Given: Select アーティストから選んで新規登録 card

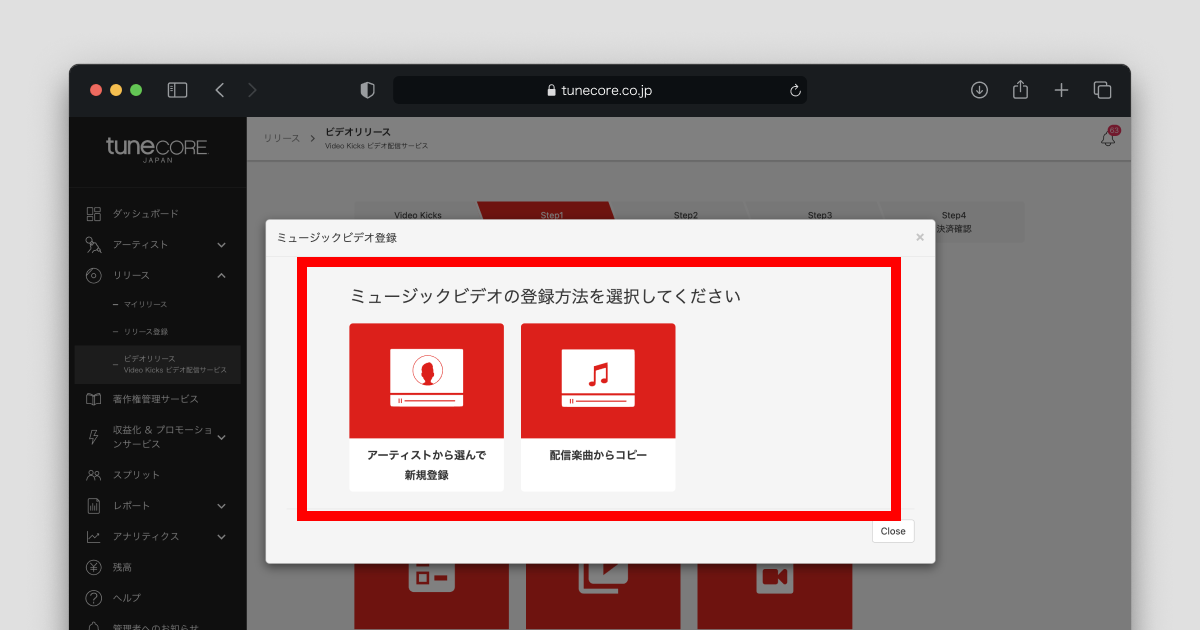Looking at the screenshot, I should pos(426,406).
